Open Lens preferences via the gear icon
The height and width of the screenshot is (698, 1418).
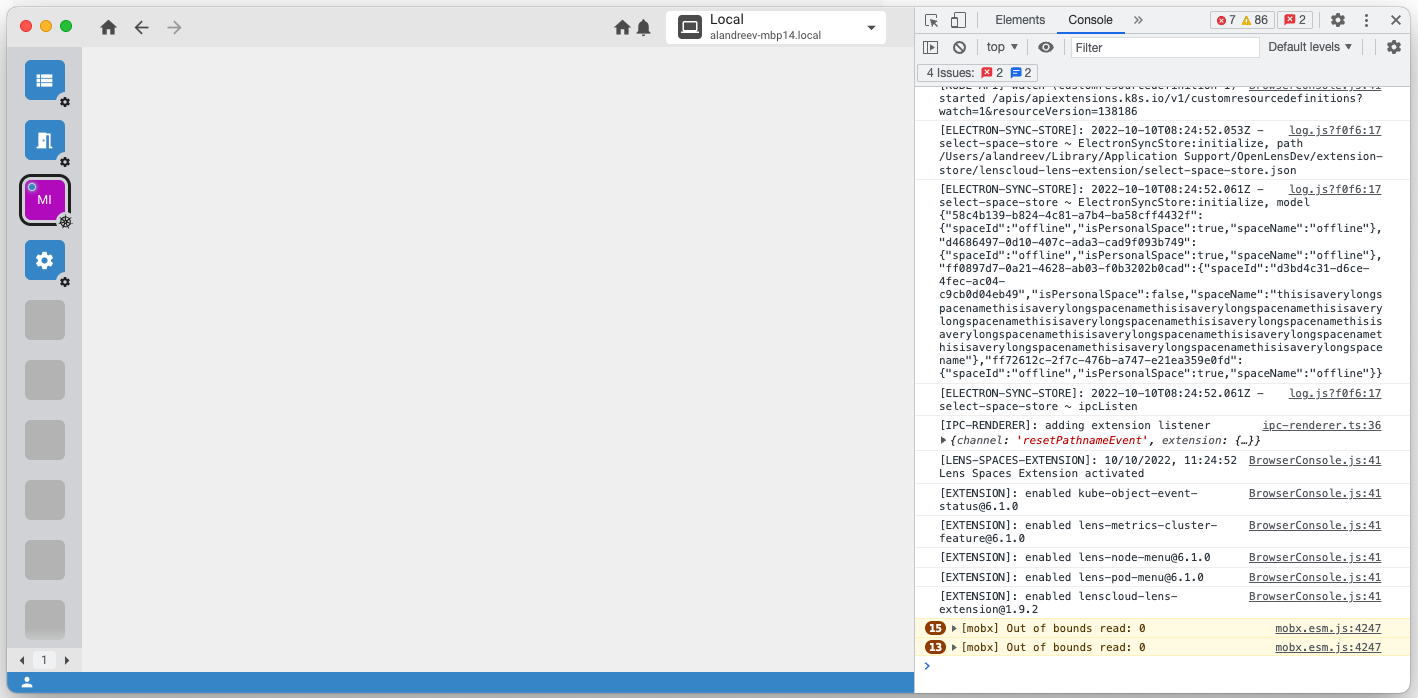point(44,259)
